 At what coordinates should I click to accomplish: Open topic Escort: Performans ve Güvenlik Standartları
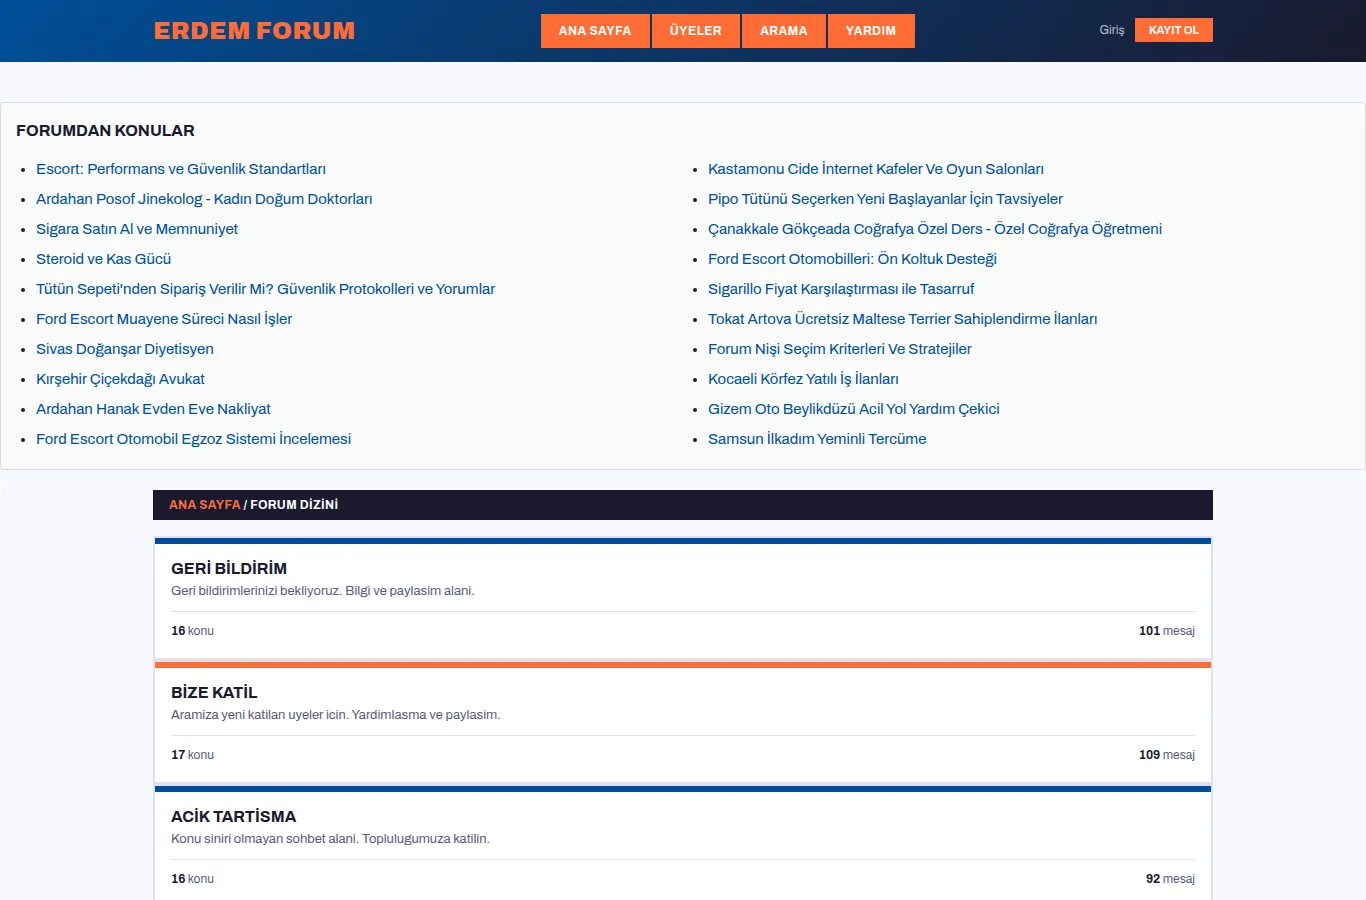pos(181,169)
